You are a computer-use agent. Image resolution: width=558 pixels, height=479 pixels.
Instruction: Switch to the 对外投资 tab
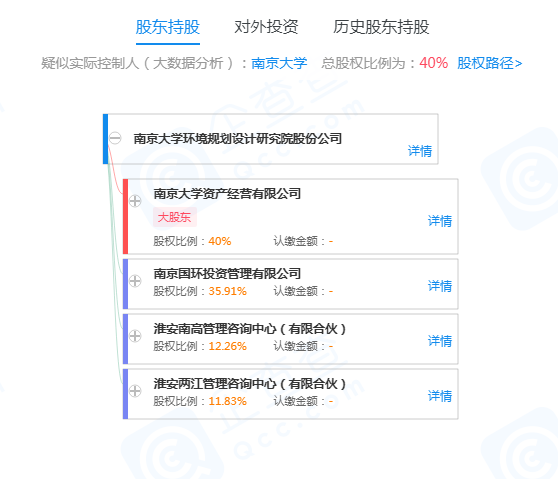266,27
